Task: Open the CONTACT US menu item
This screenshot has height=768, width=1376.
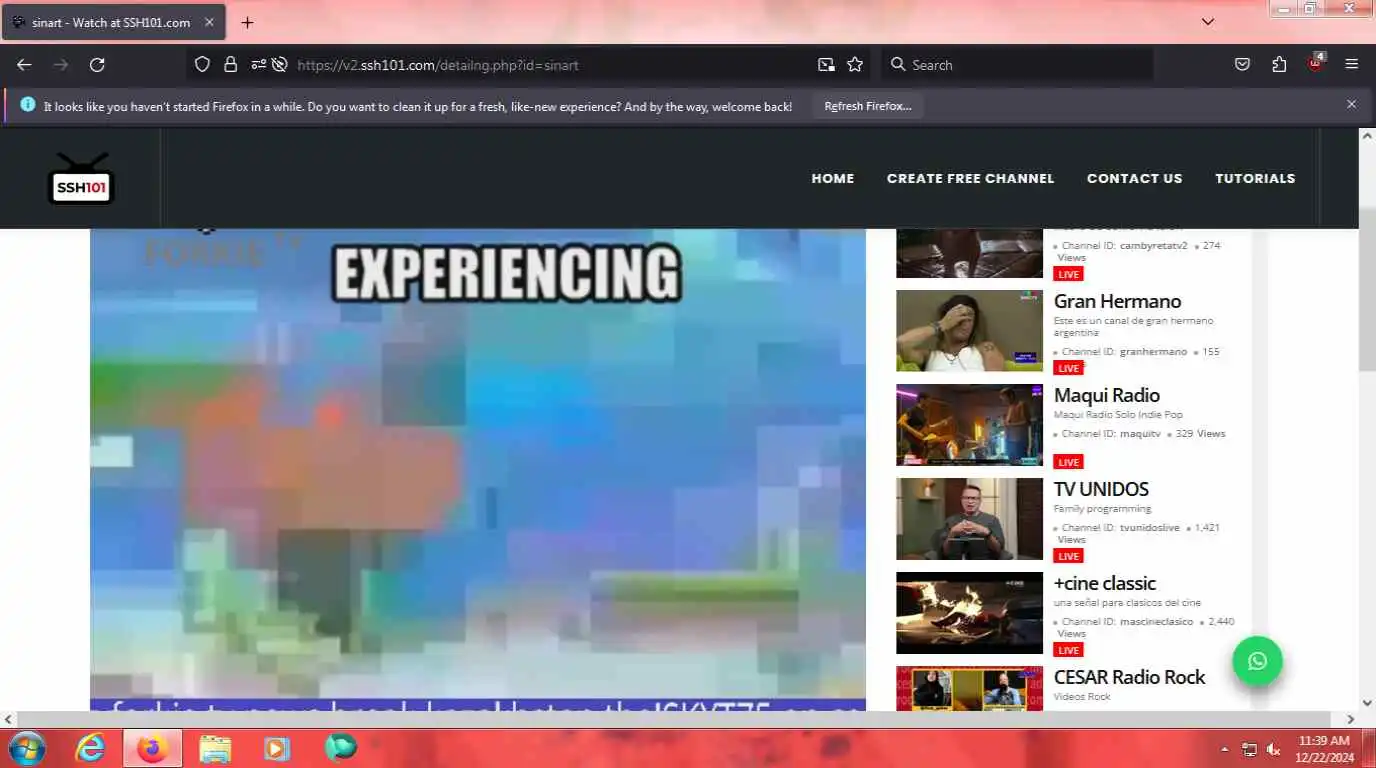Action: click(x=1134, y=178)
